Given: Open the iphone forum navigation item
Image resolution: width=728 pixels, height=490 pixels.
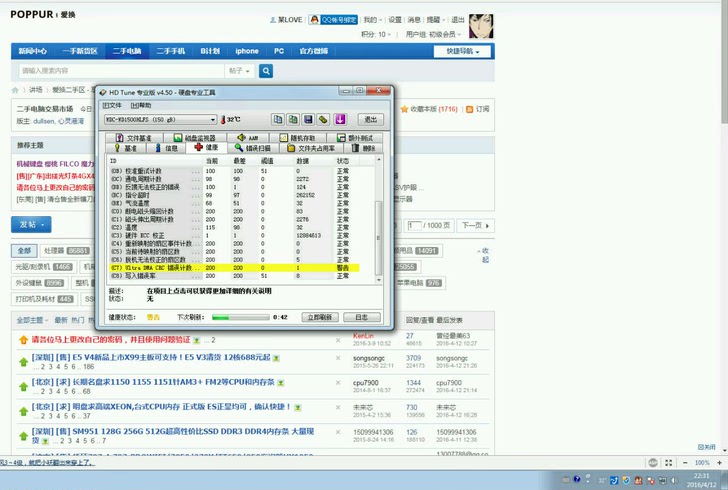Looking at the screenshot, I should click(x=247, y=51).
